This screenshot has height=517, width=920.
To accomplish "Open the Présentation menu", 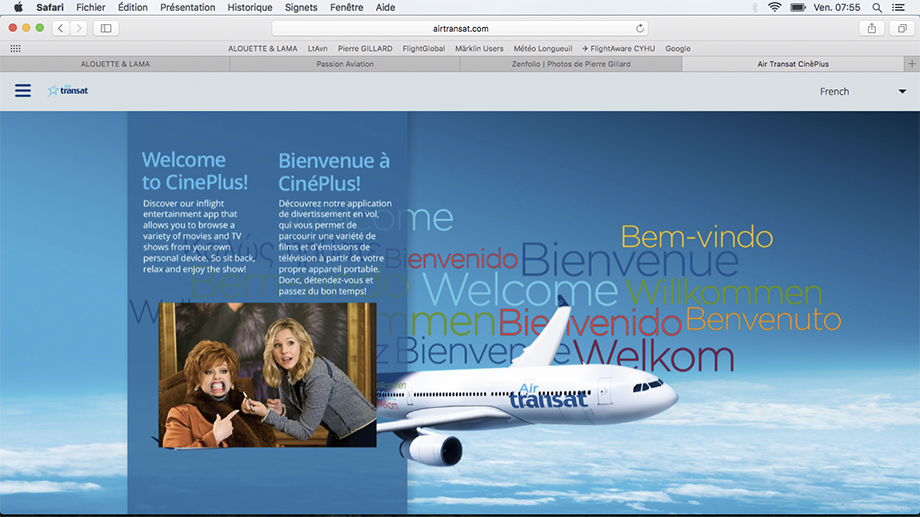I will (187, 8).
